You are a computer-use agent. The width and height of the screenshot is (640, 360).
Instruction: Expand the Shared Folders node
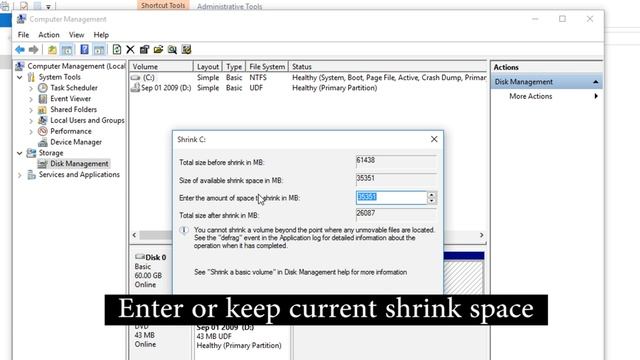pos(31,109)
